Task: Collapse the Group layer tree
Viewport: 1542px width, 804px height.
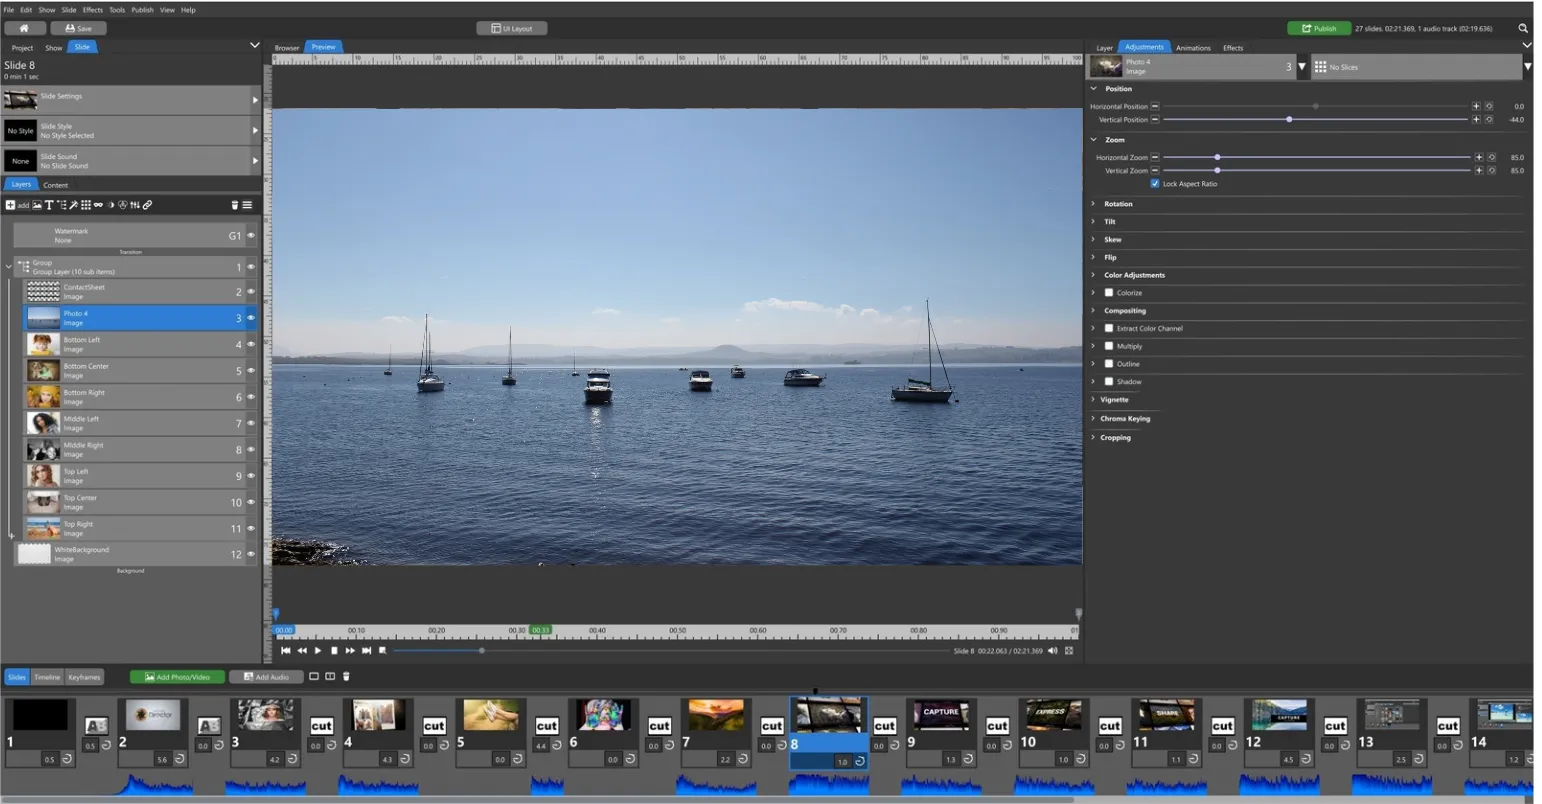Action: 9,267
